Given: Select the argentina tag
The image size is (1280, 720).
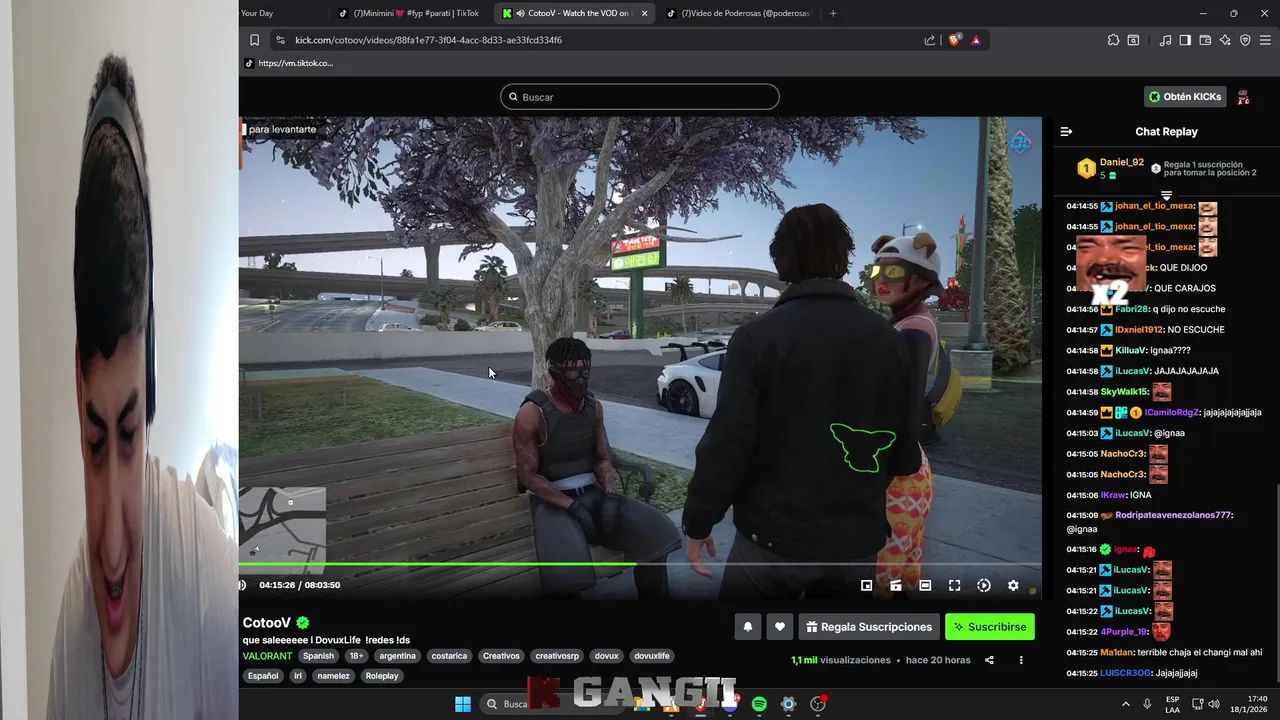Looking at the screenshot, I should (397, 656).
